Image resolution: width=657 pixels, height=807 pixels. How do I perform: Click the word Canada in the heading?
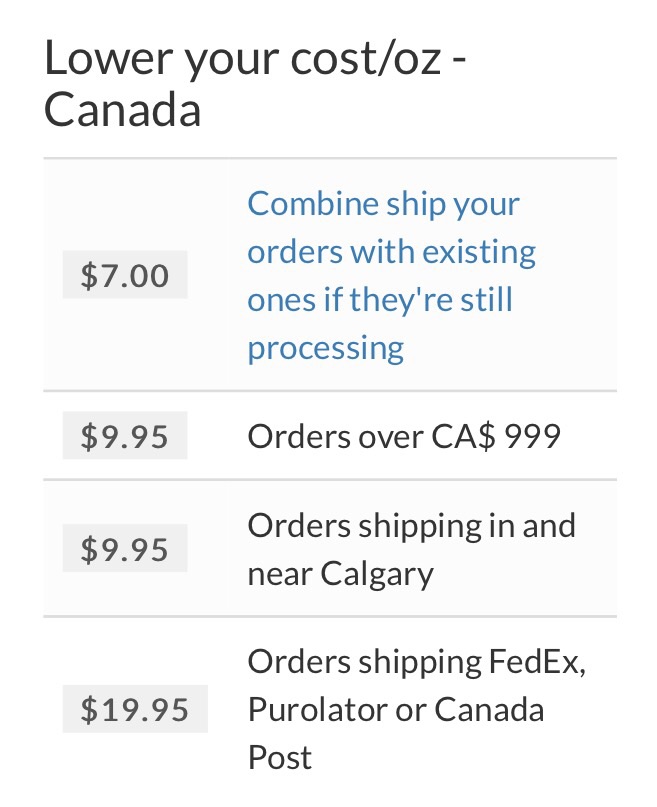click(x=122, y=110)
